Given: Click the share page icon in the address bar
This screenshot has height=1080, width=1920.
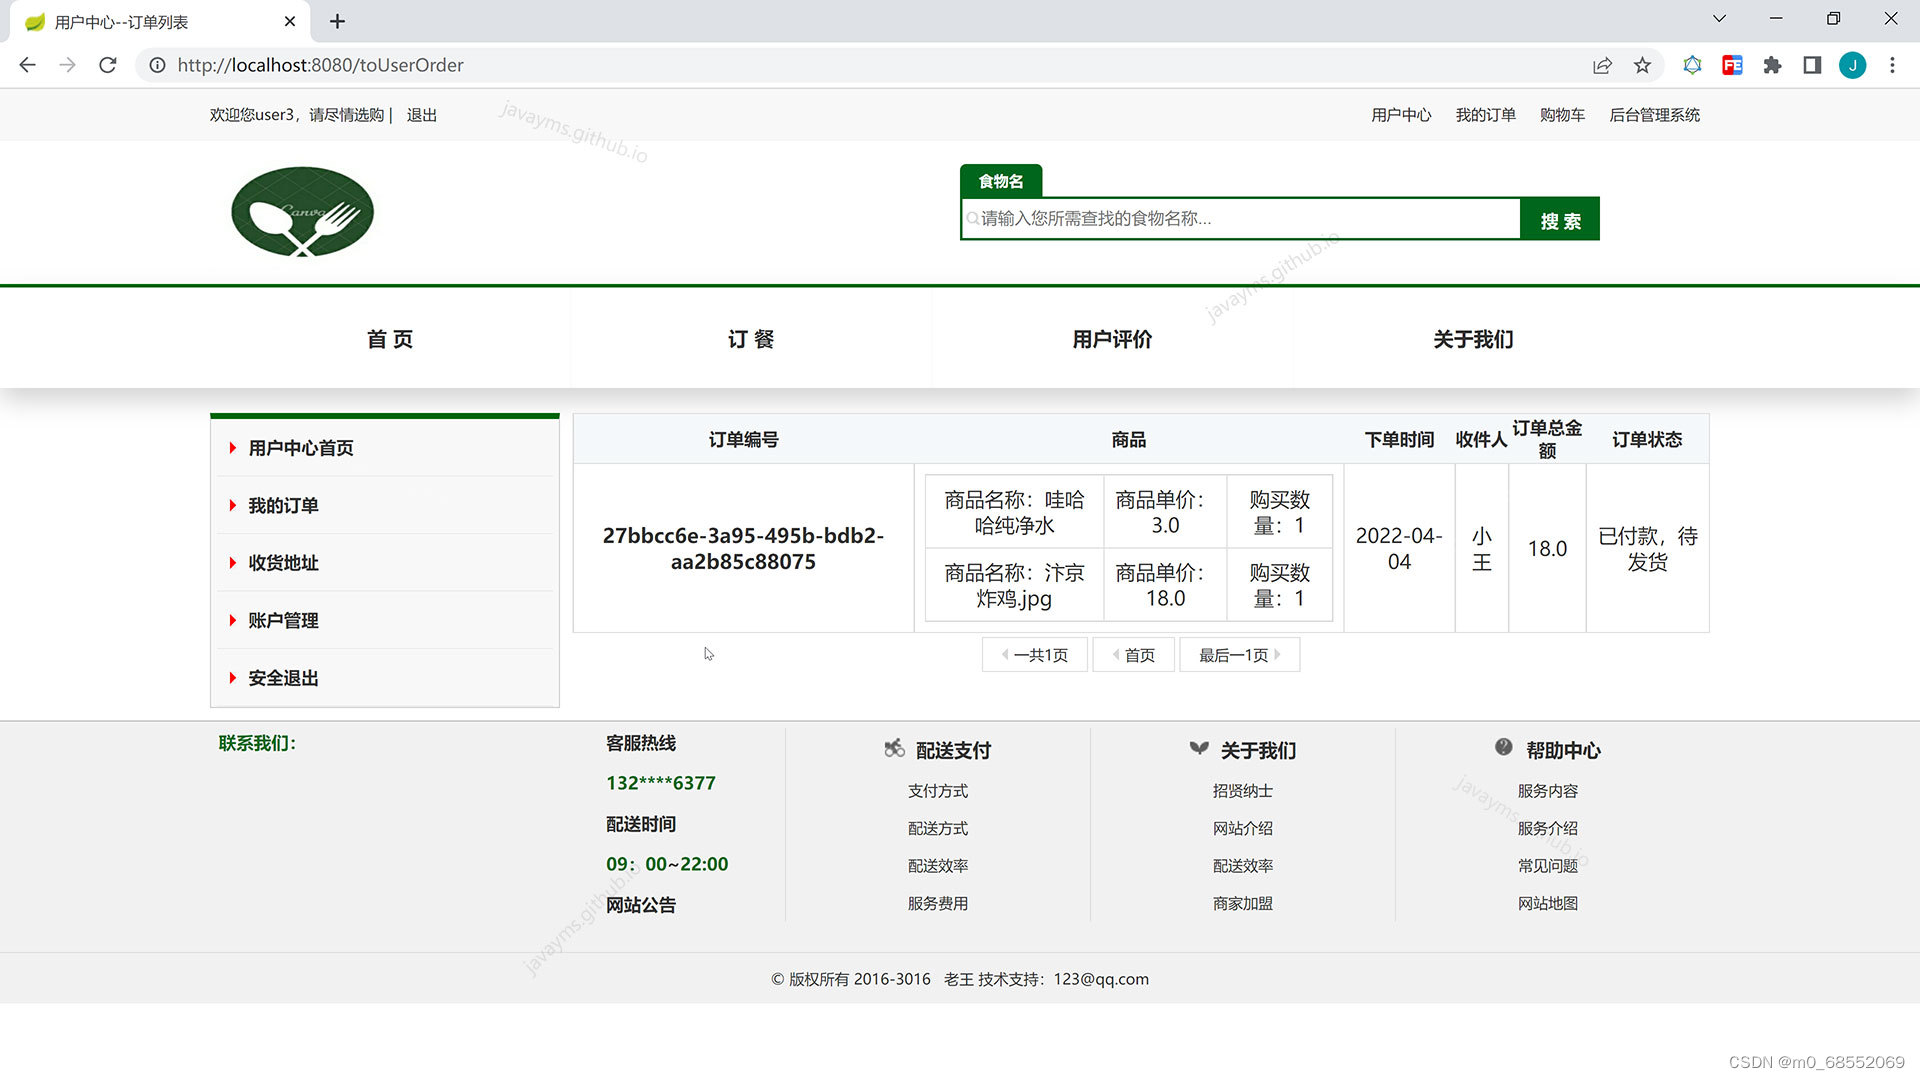Looking at the screenshot, I should [x=1602, y=65].
